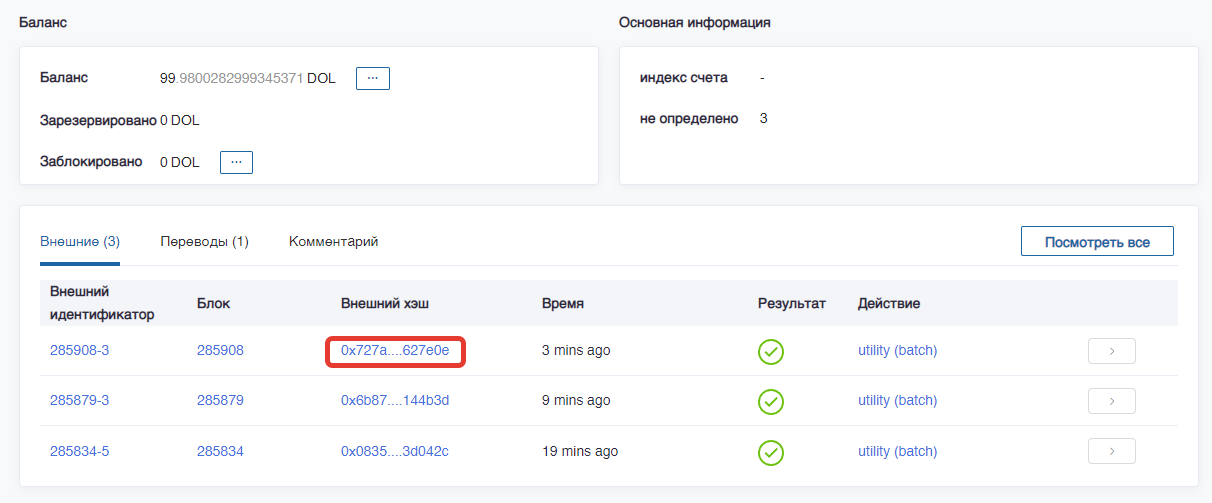Click success checkmark icon for extrinsic 285834-5

[770, 451]
